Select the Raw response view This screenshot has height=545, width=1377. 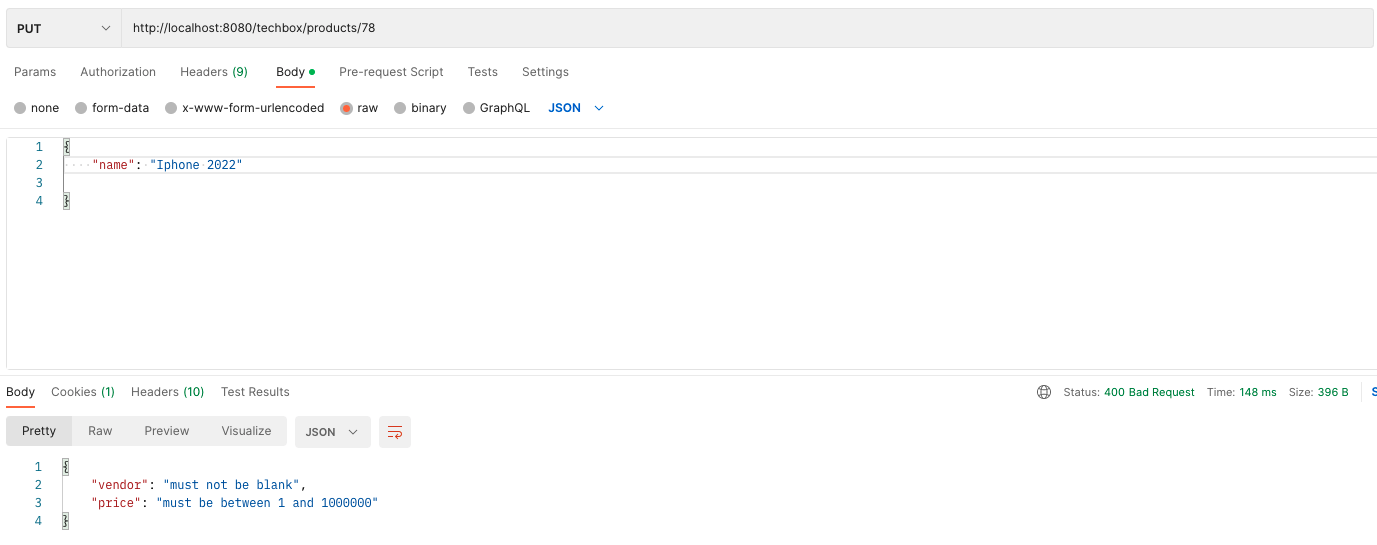click(x=100, y=431)
